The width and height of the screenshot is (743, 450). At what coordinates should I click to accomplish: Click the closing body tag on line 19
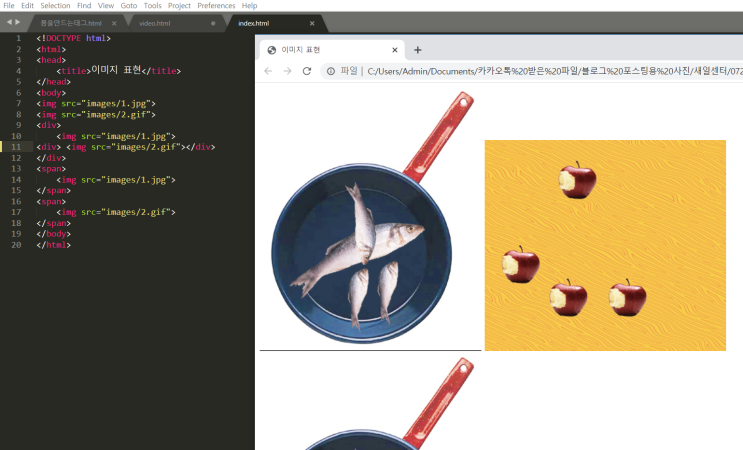coord(54,234)
